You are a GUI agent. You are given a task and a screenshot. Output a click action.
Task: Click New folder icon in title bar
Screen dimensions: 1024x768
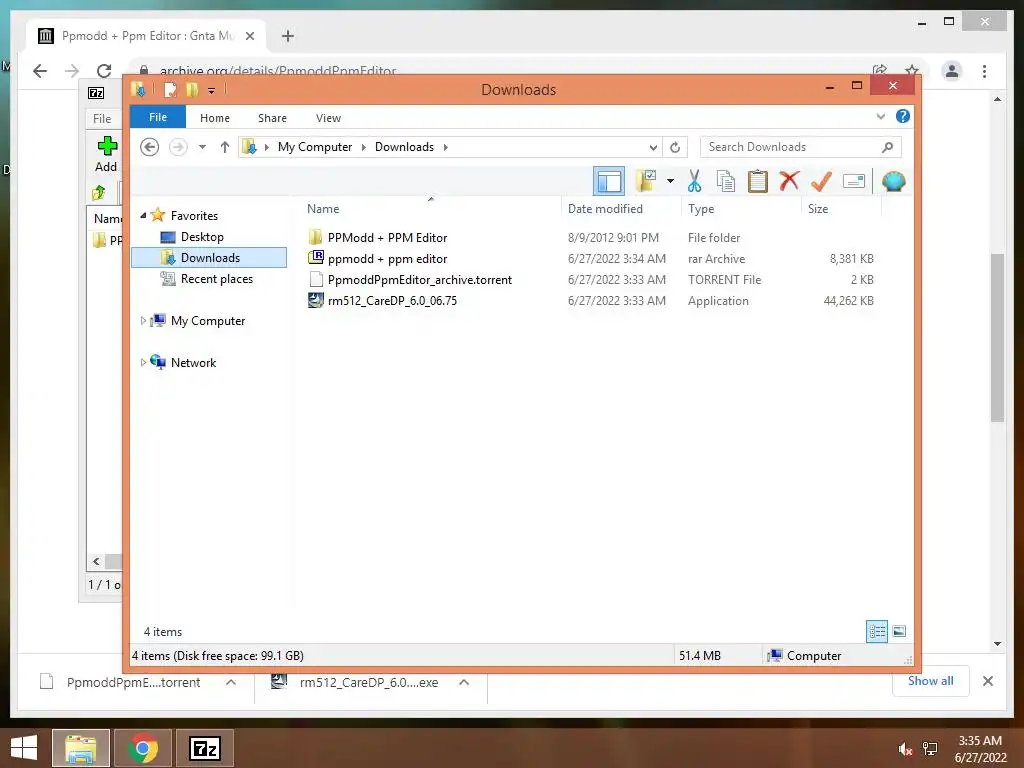pos(192,89)
